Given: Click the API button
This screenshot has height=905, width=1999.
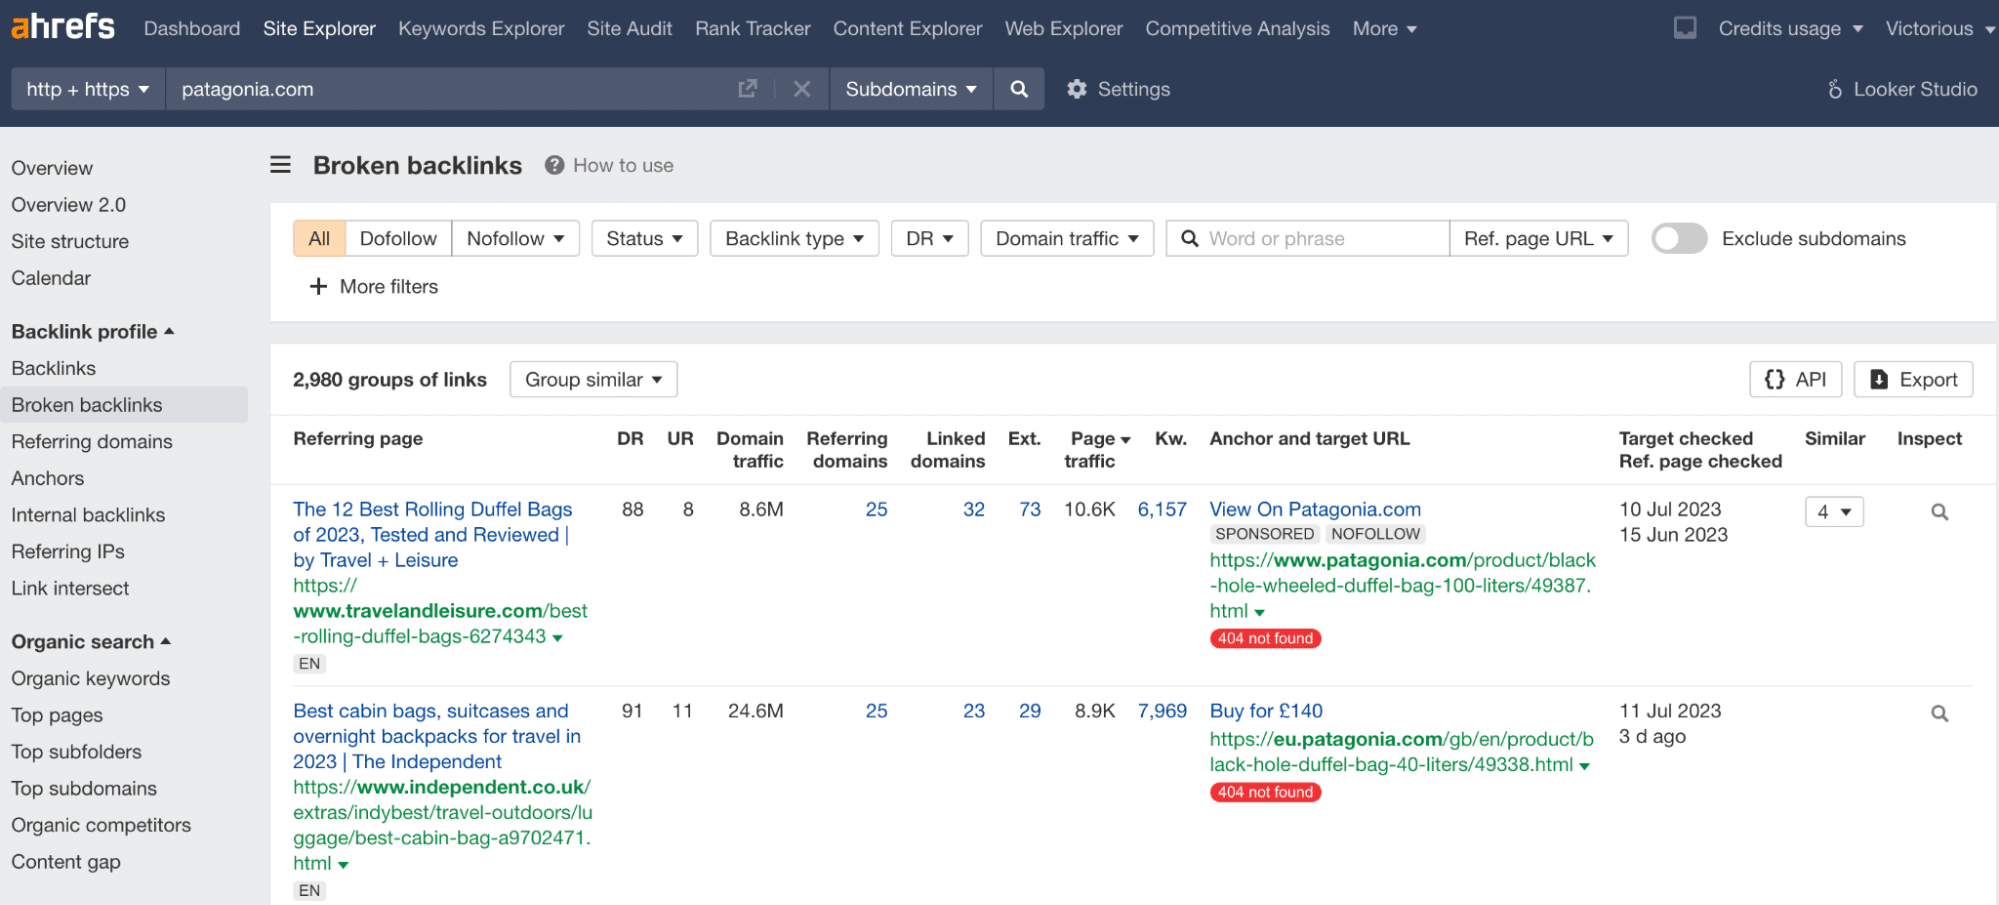Looking at the screenshot, I should click(x=1795, y=379).
